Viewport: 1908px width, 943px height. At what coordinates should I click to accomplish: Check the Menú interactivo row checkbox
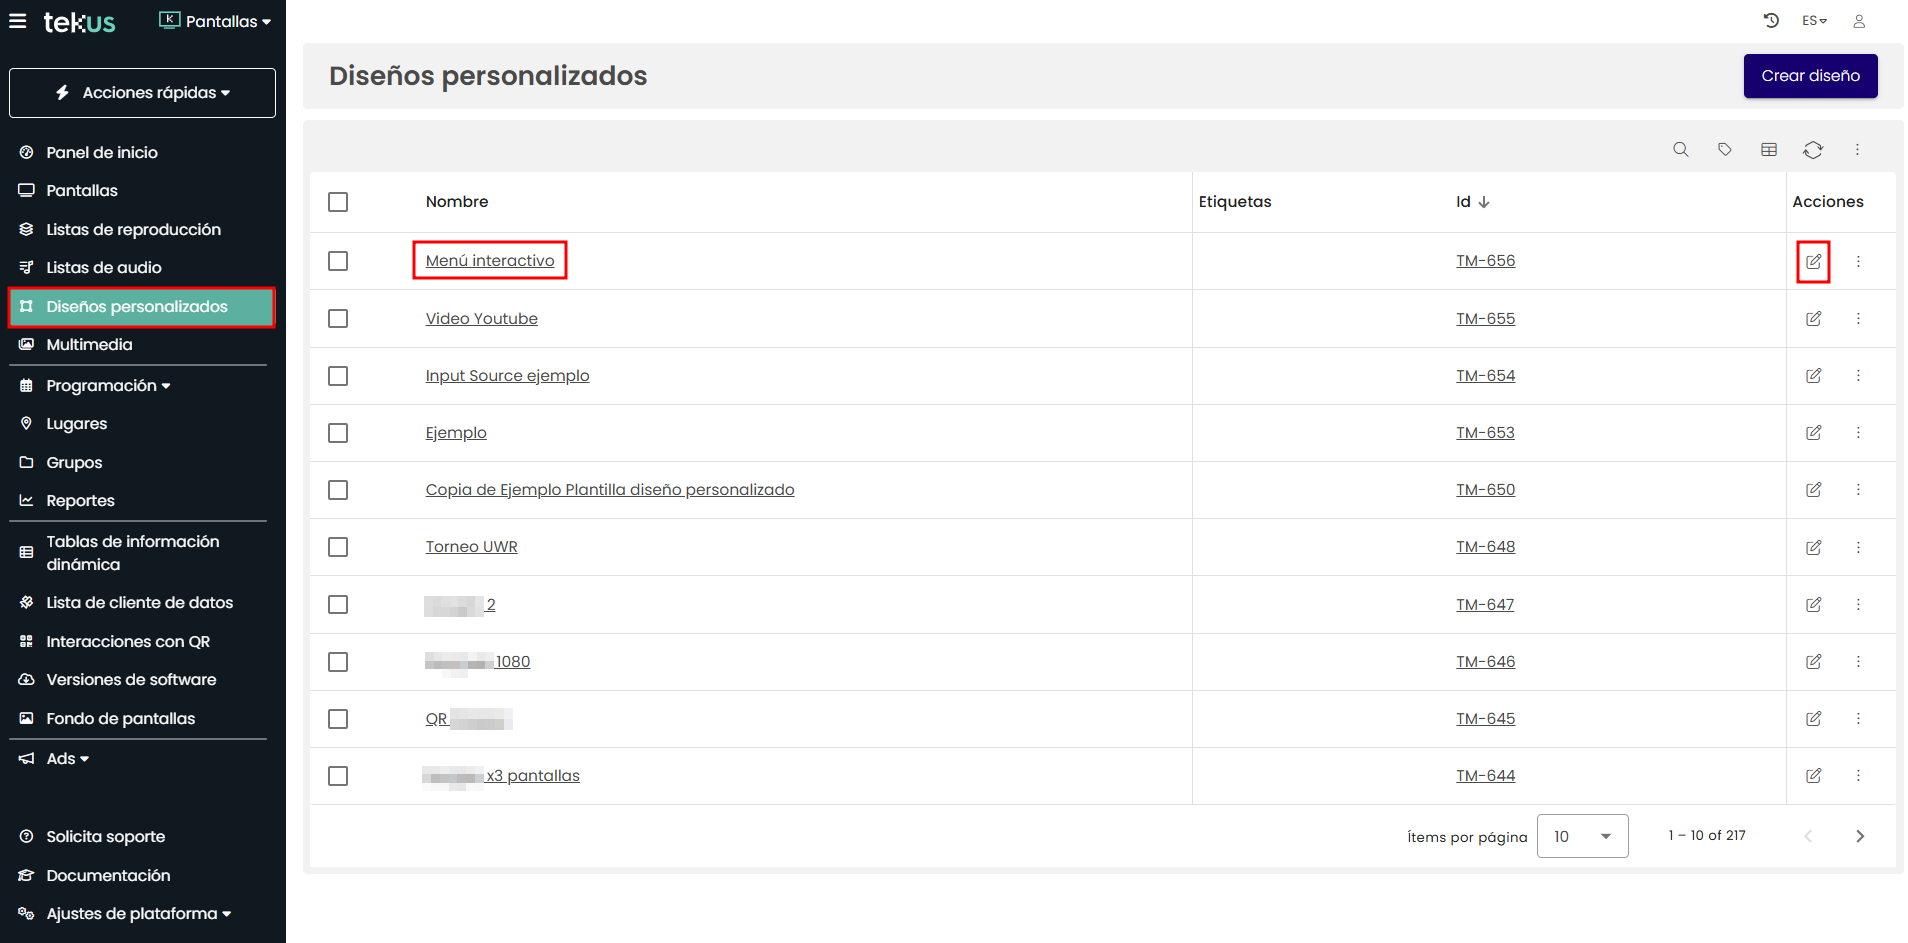click(338, 261)
